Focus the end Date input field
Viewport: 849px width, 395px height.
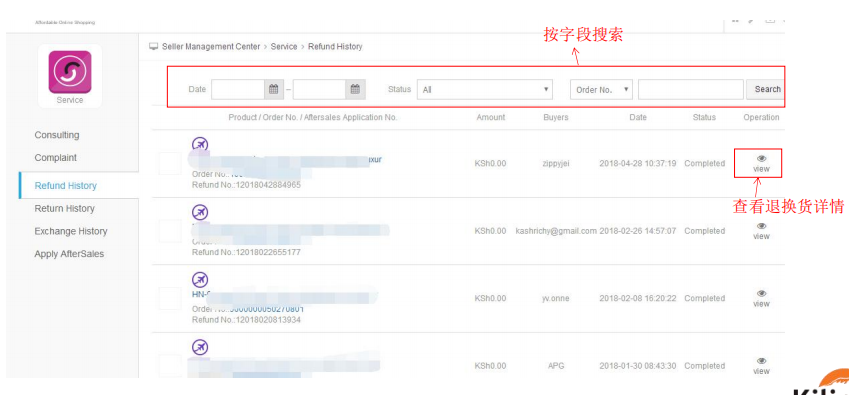[319, 89]
